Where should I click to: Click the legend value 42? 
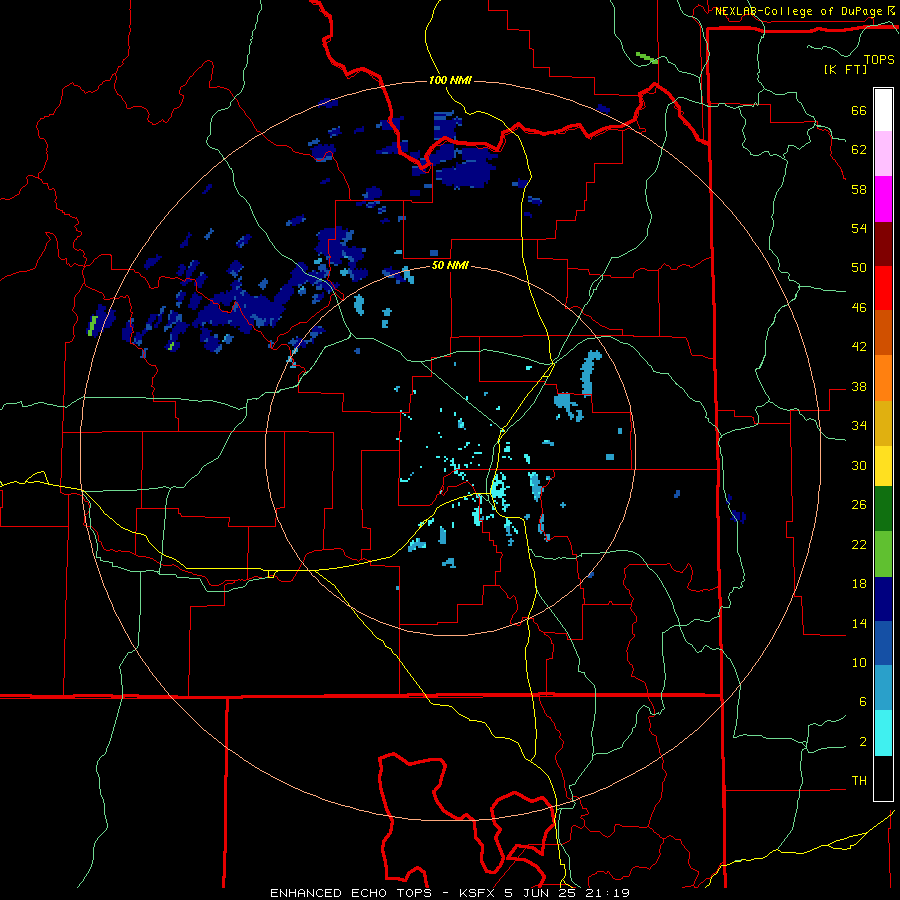point(859,346)
